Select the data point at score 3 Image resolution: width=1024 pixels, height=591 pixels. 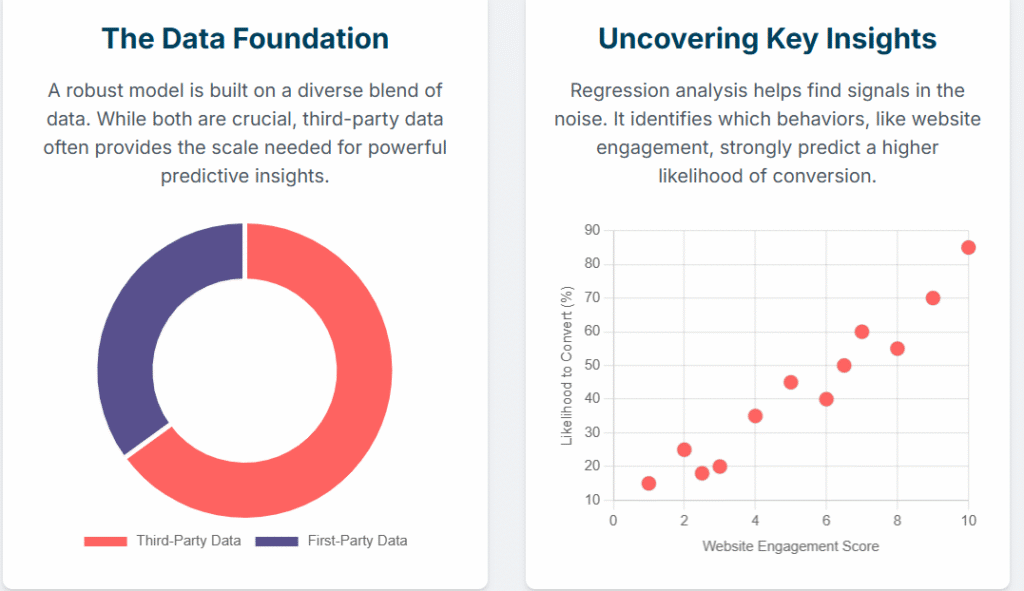tap(720, 466)
